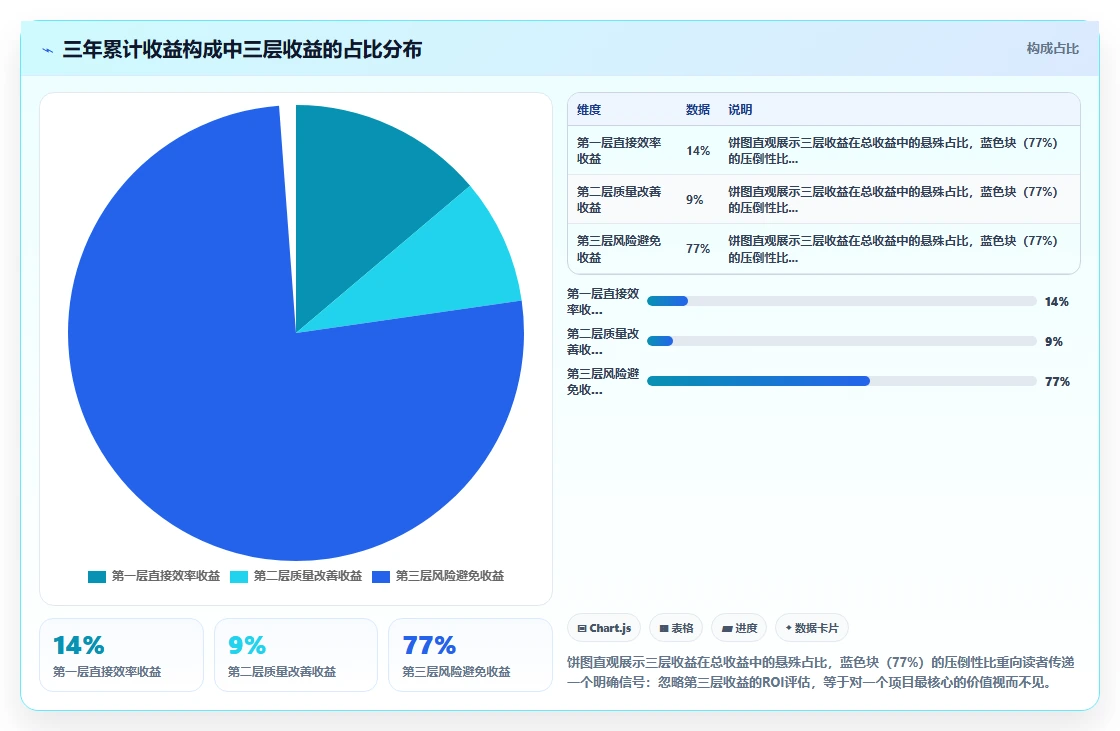Viewport: 1120px width, 731px height.
Task: Select the 14% 第一层直接效率收益 stat card
Action: [121, 655]
